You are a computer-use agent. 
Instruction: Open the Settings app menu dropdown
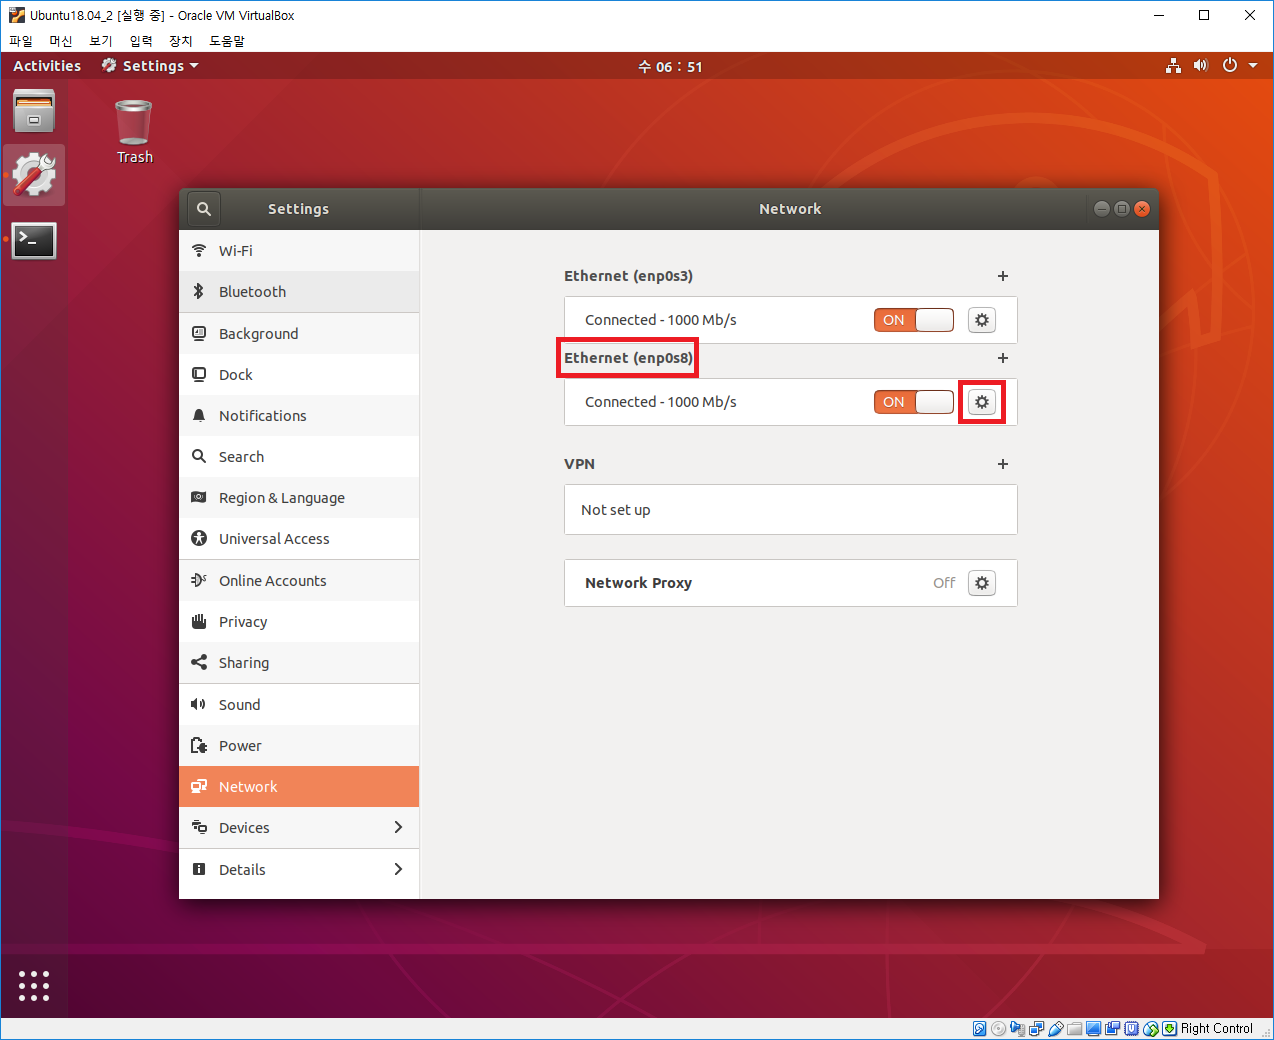pos(150,66)
